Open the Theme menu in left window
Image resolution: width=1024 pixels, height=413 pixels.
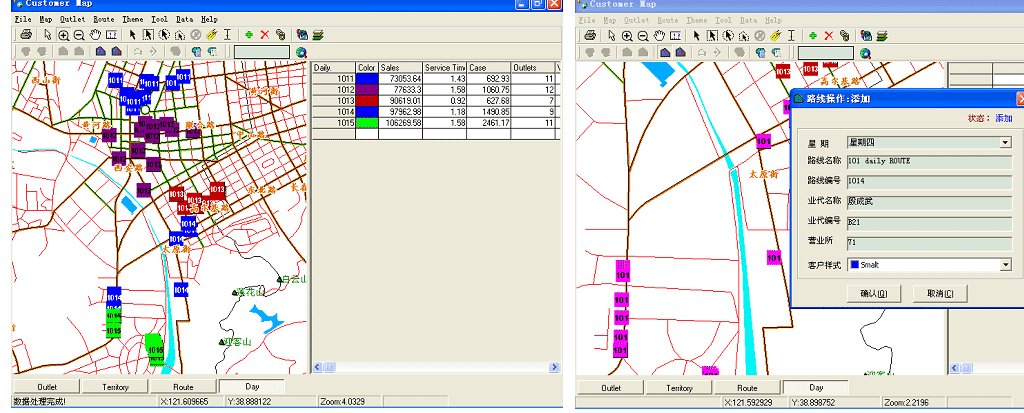pyautogui.click(x=133, y=20)
